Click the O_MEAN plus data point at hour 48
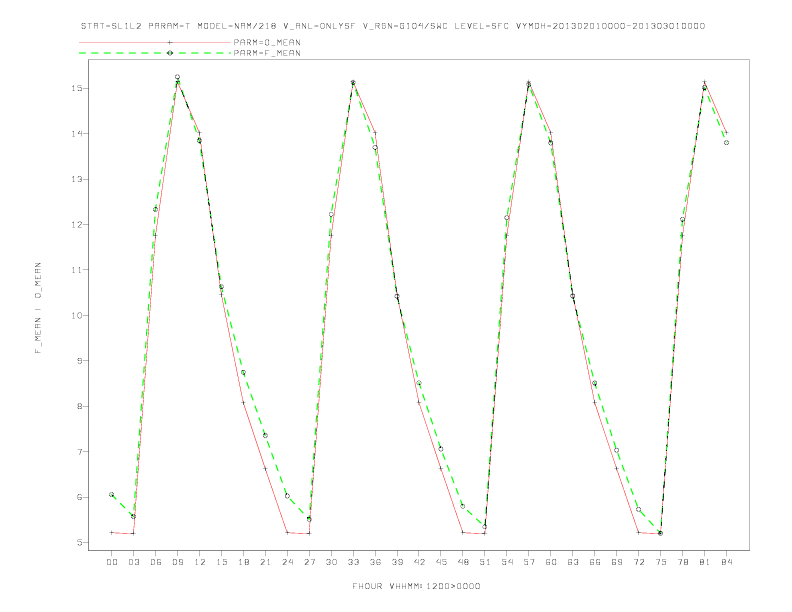 click(463, 532)
